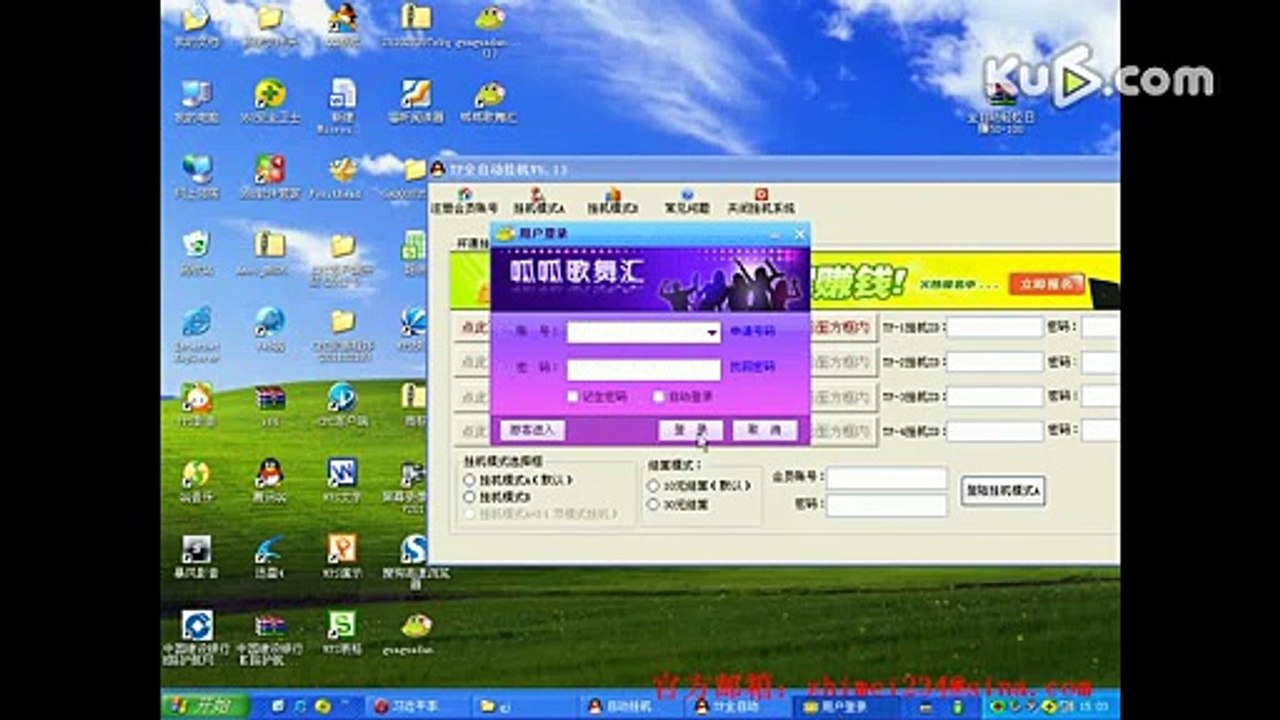Open My Documents desktop icon
This screenshot has width=1280, height=720.
[x=196, y=26]
